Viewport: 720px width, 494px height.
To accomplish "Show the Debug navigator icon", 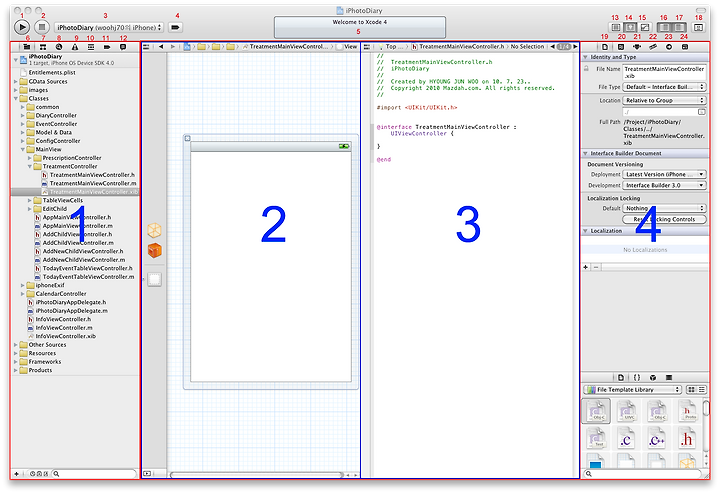I will [91, 47].
